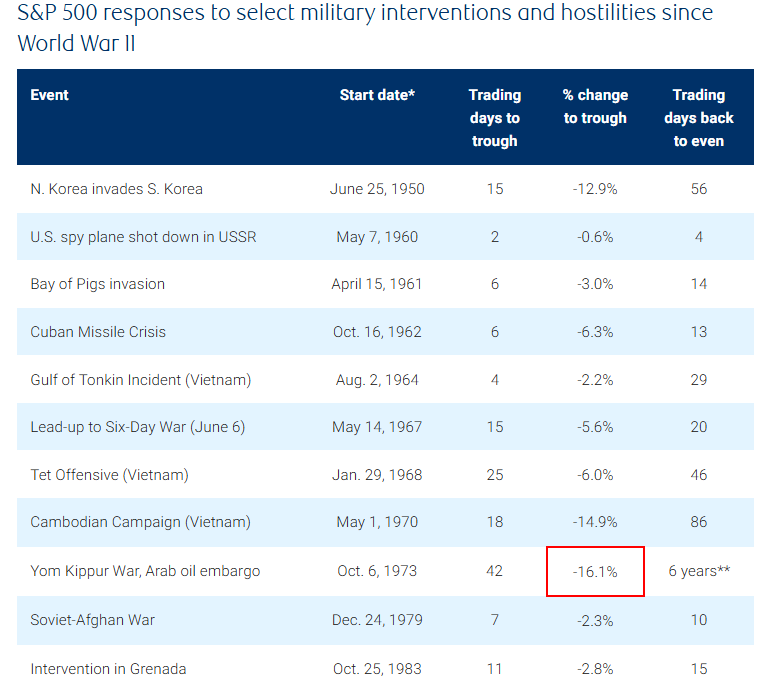Select the 6 years** cell
774x690 pixels.
coord(698,572)
